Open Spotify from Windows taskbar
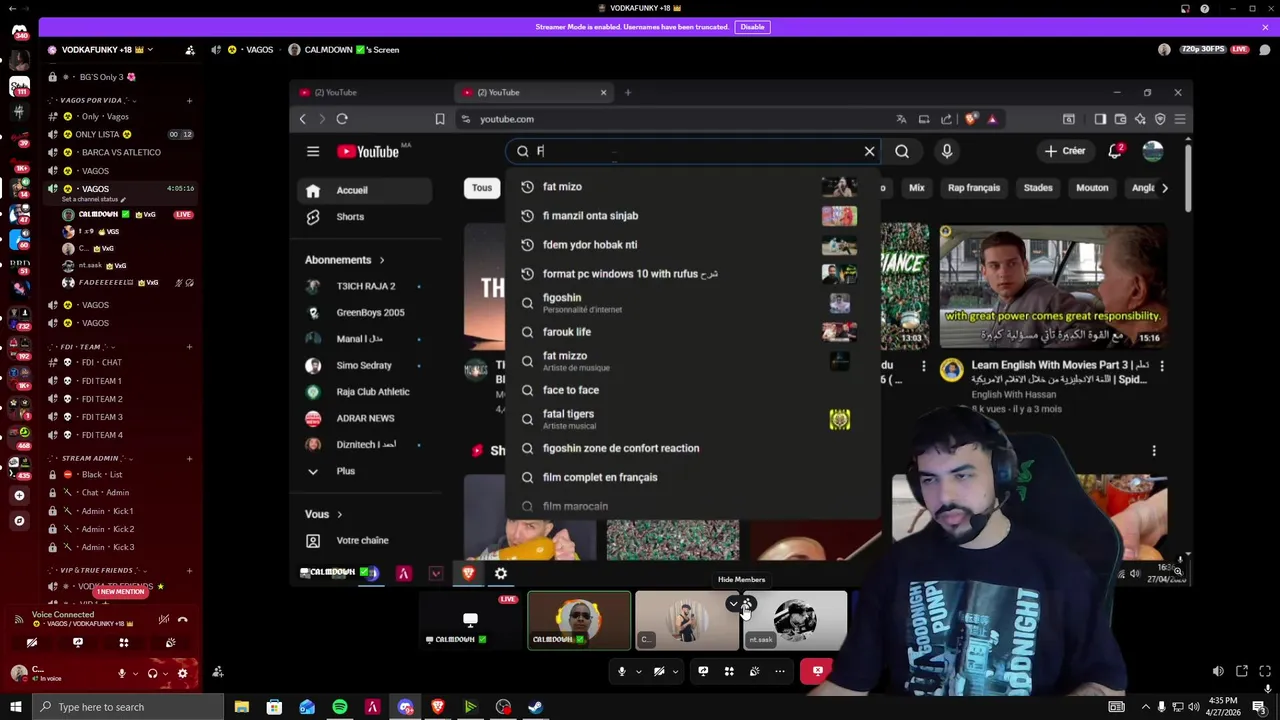The height and width of the screenshot is (720, 1280). (340, 707)
